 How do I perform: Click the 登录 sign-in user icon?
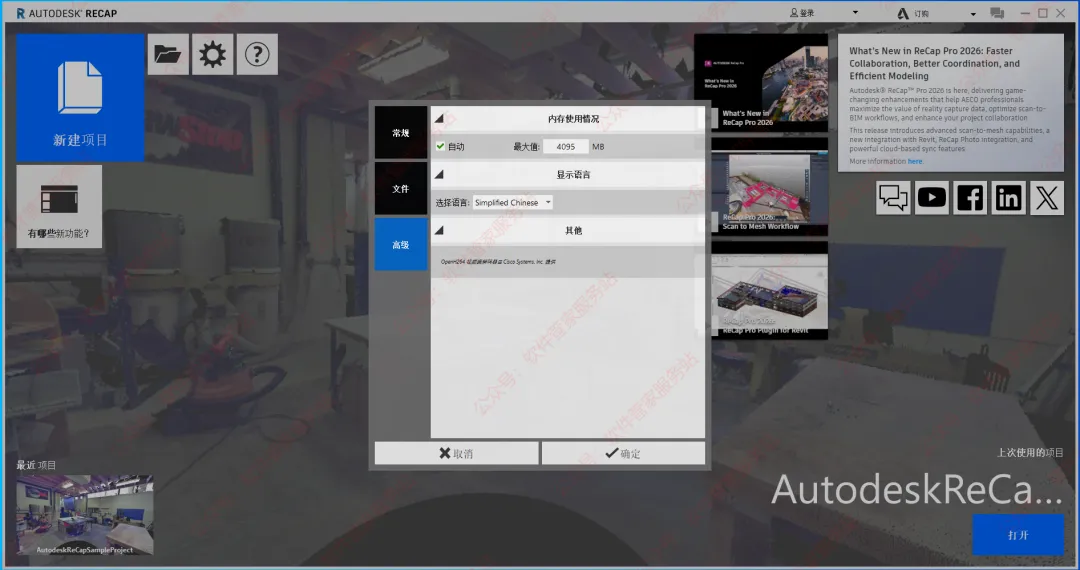click(793, 13)
